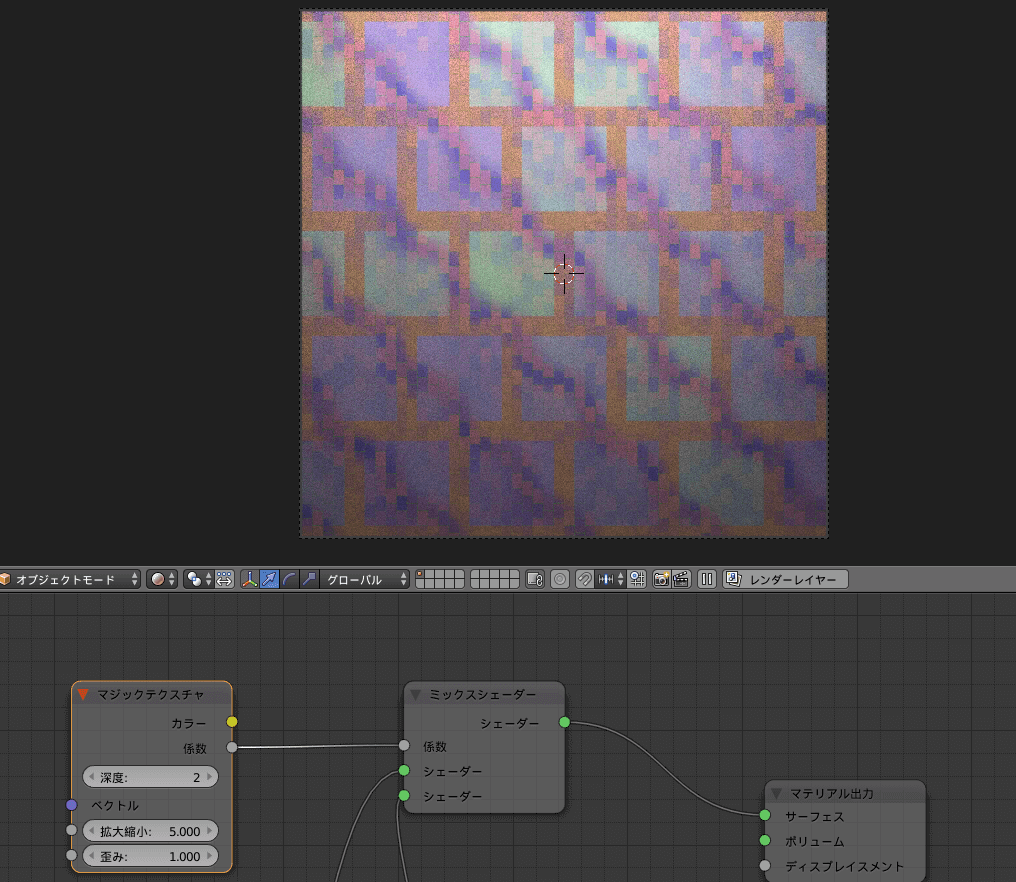Enable proportional editing circle icon
1016x882 pixels.
[x=560, y=579]
